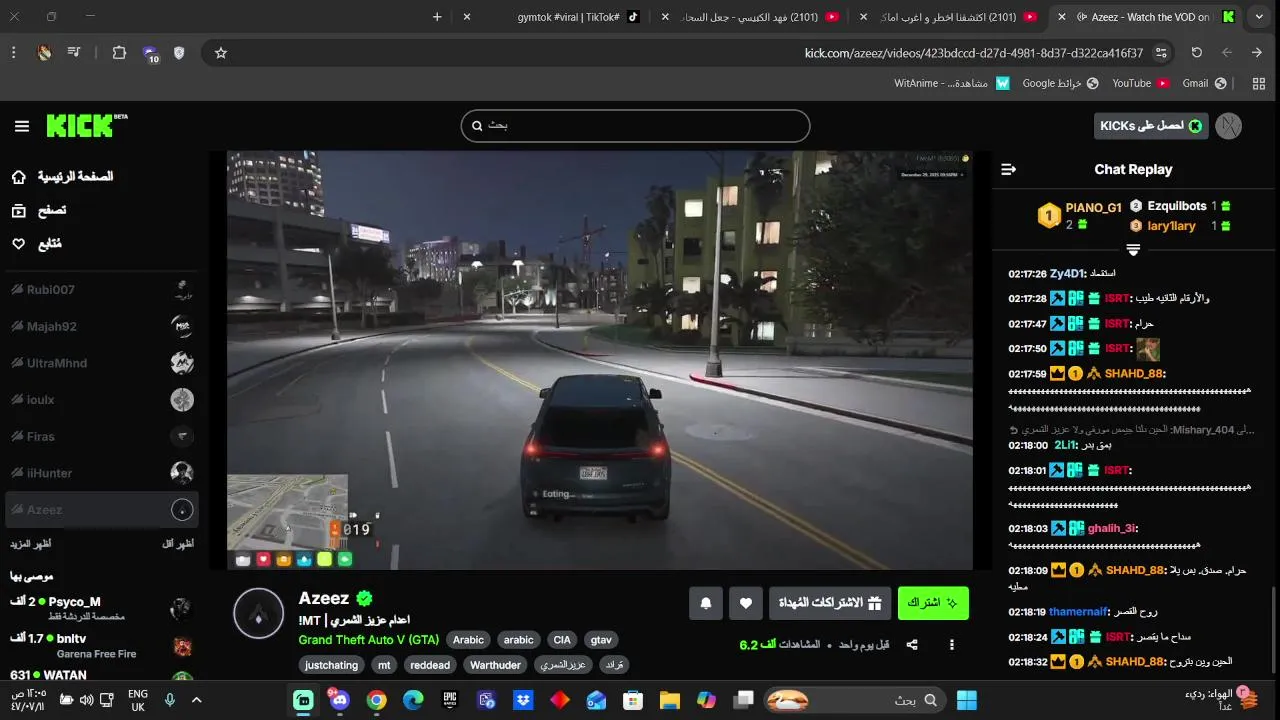The image size is (1280, 720).
Task: Toggle the microphone icon in system tray
Action: (170, 700)
